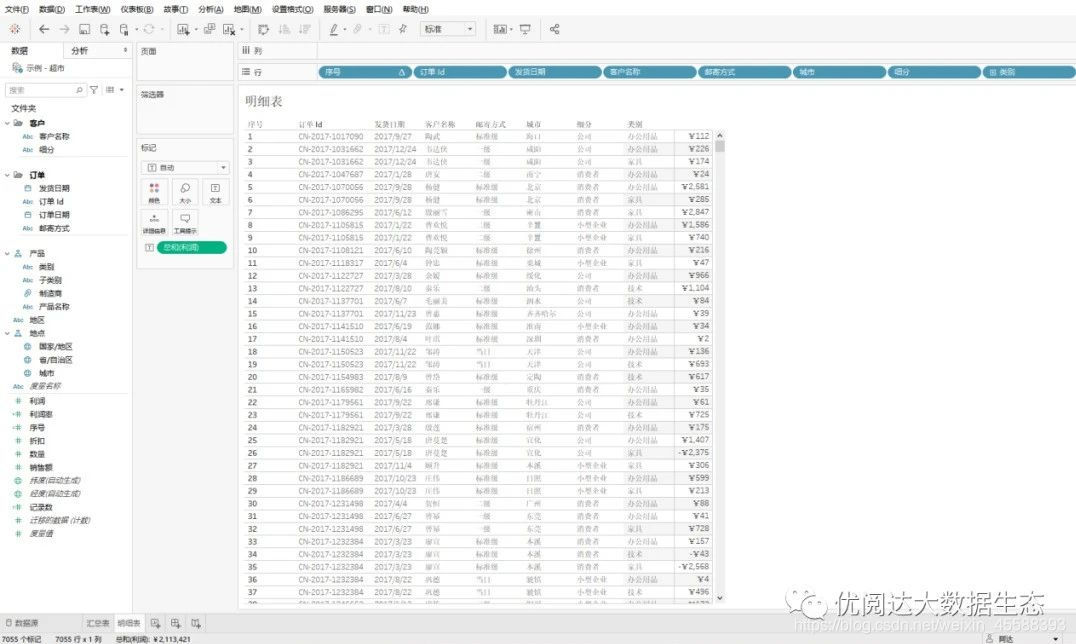Image resolution: width=1076 pixels, height=644 pixels.
Task: Click 大小 size button on marks card
Action: point(185,193)
